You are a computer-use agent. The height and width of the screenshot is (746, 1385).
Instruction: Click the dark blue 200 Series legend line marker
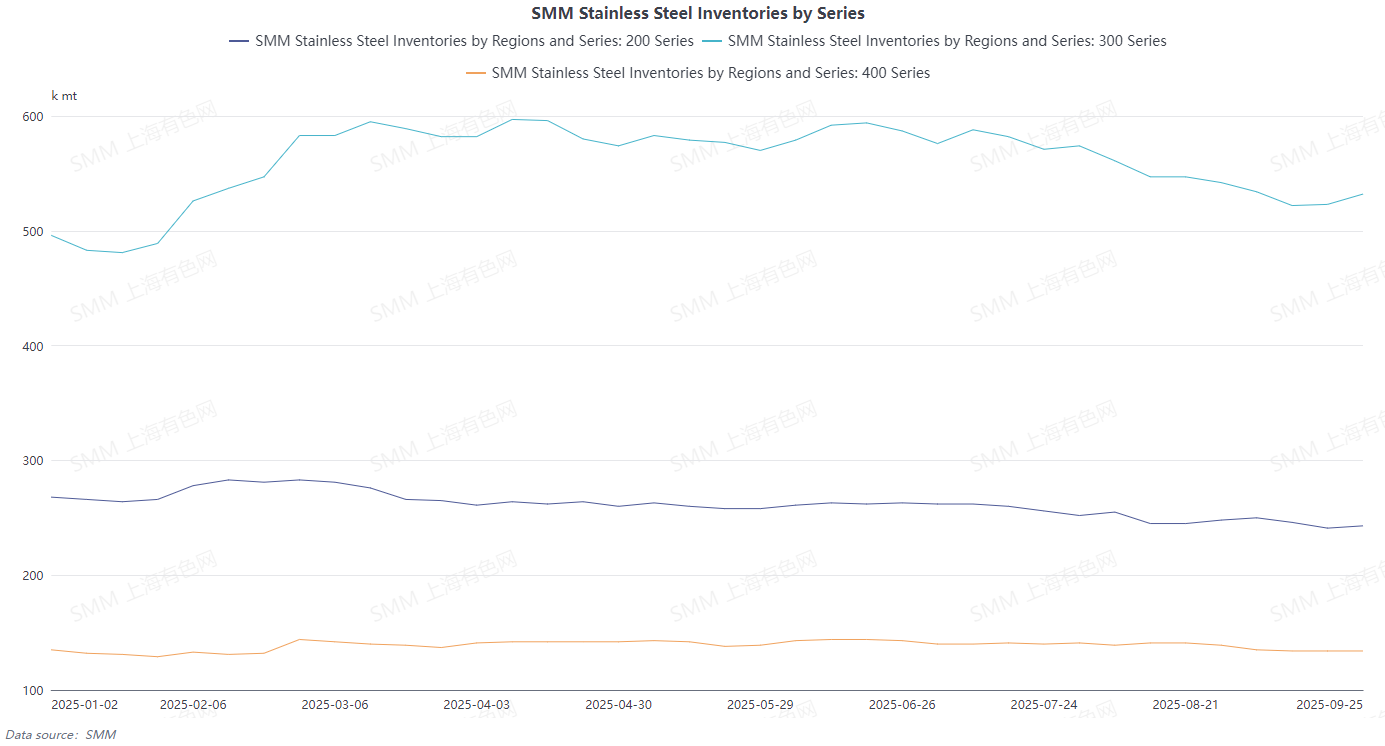pos(240,41)
